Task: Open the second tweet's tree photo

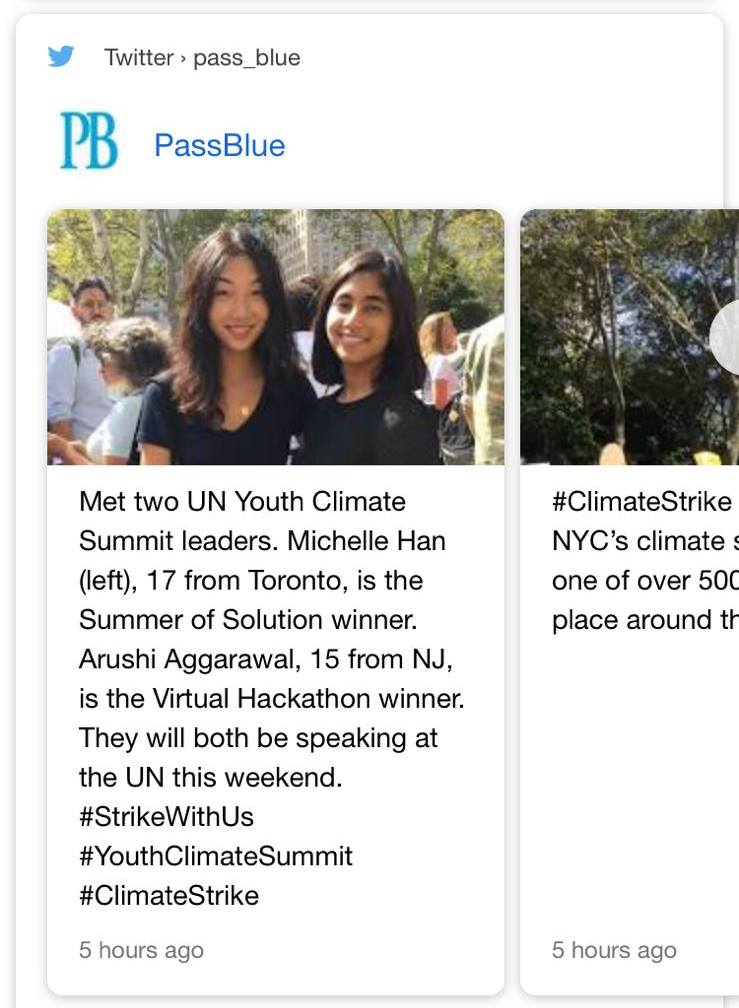Action: tap(629, 337)
